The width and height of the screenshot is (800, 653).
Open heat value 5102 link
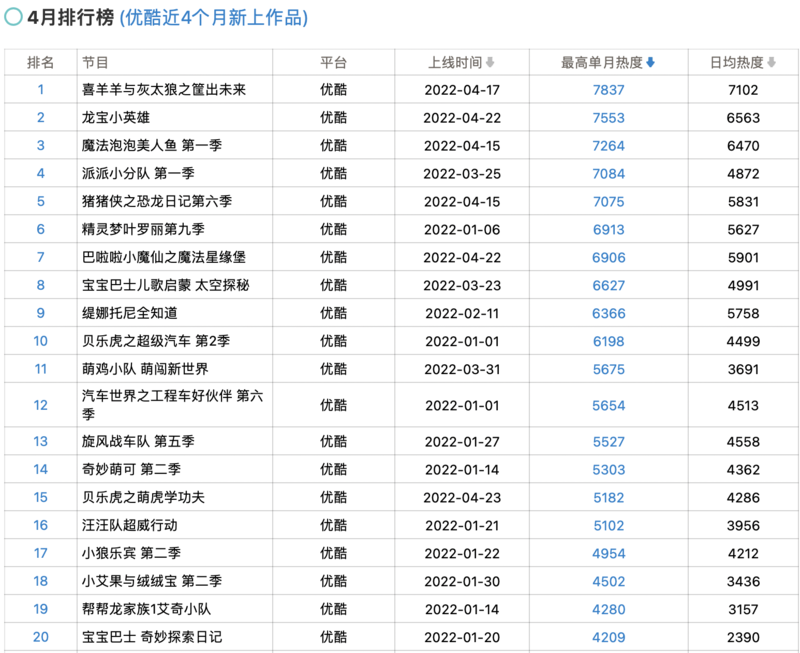point(608,525)
